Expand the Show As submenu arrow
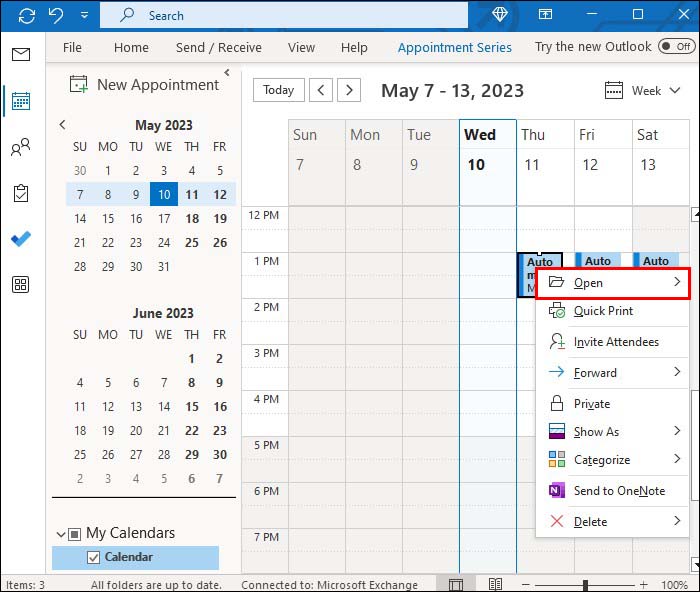The image size is (700, 592). point(677,431)
